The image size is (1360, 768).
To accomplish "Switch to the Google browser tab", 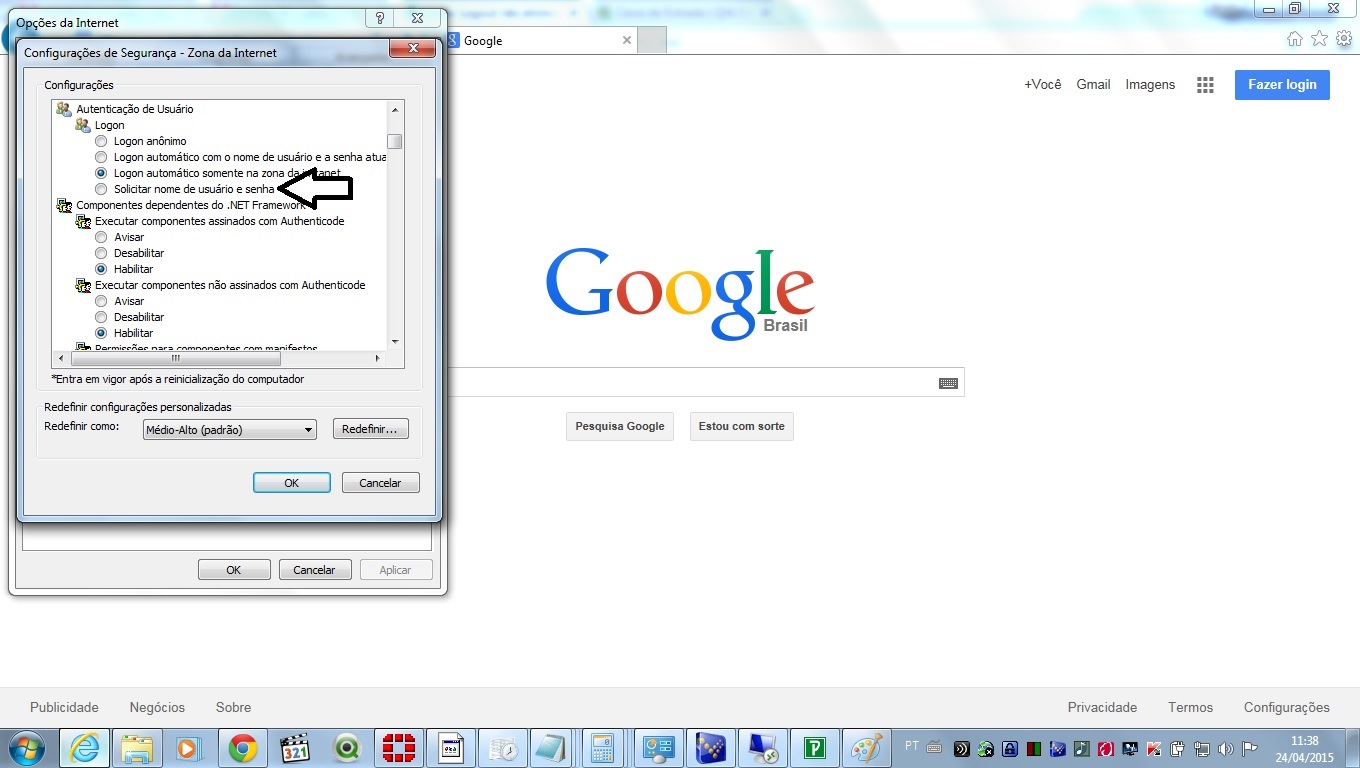I will [540, 41].
